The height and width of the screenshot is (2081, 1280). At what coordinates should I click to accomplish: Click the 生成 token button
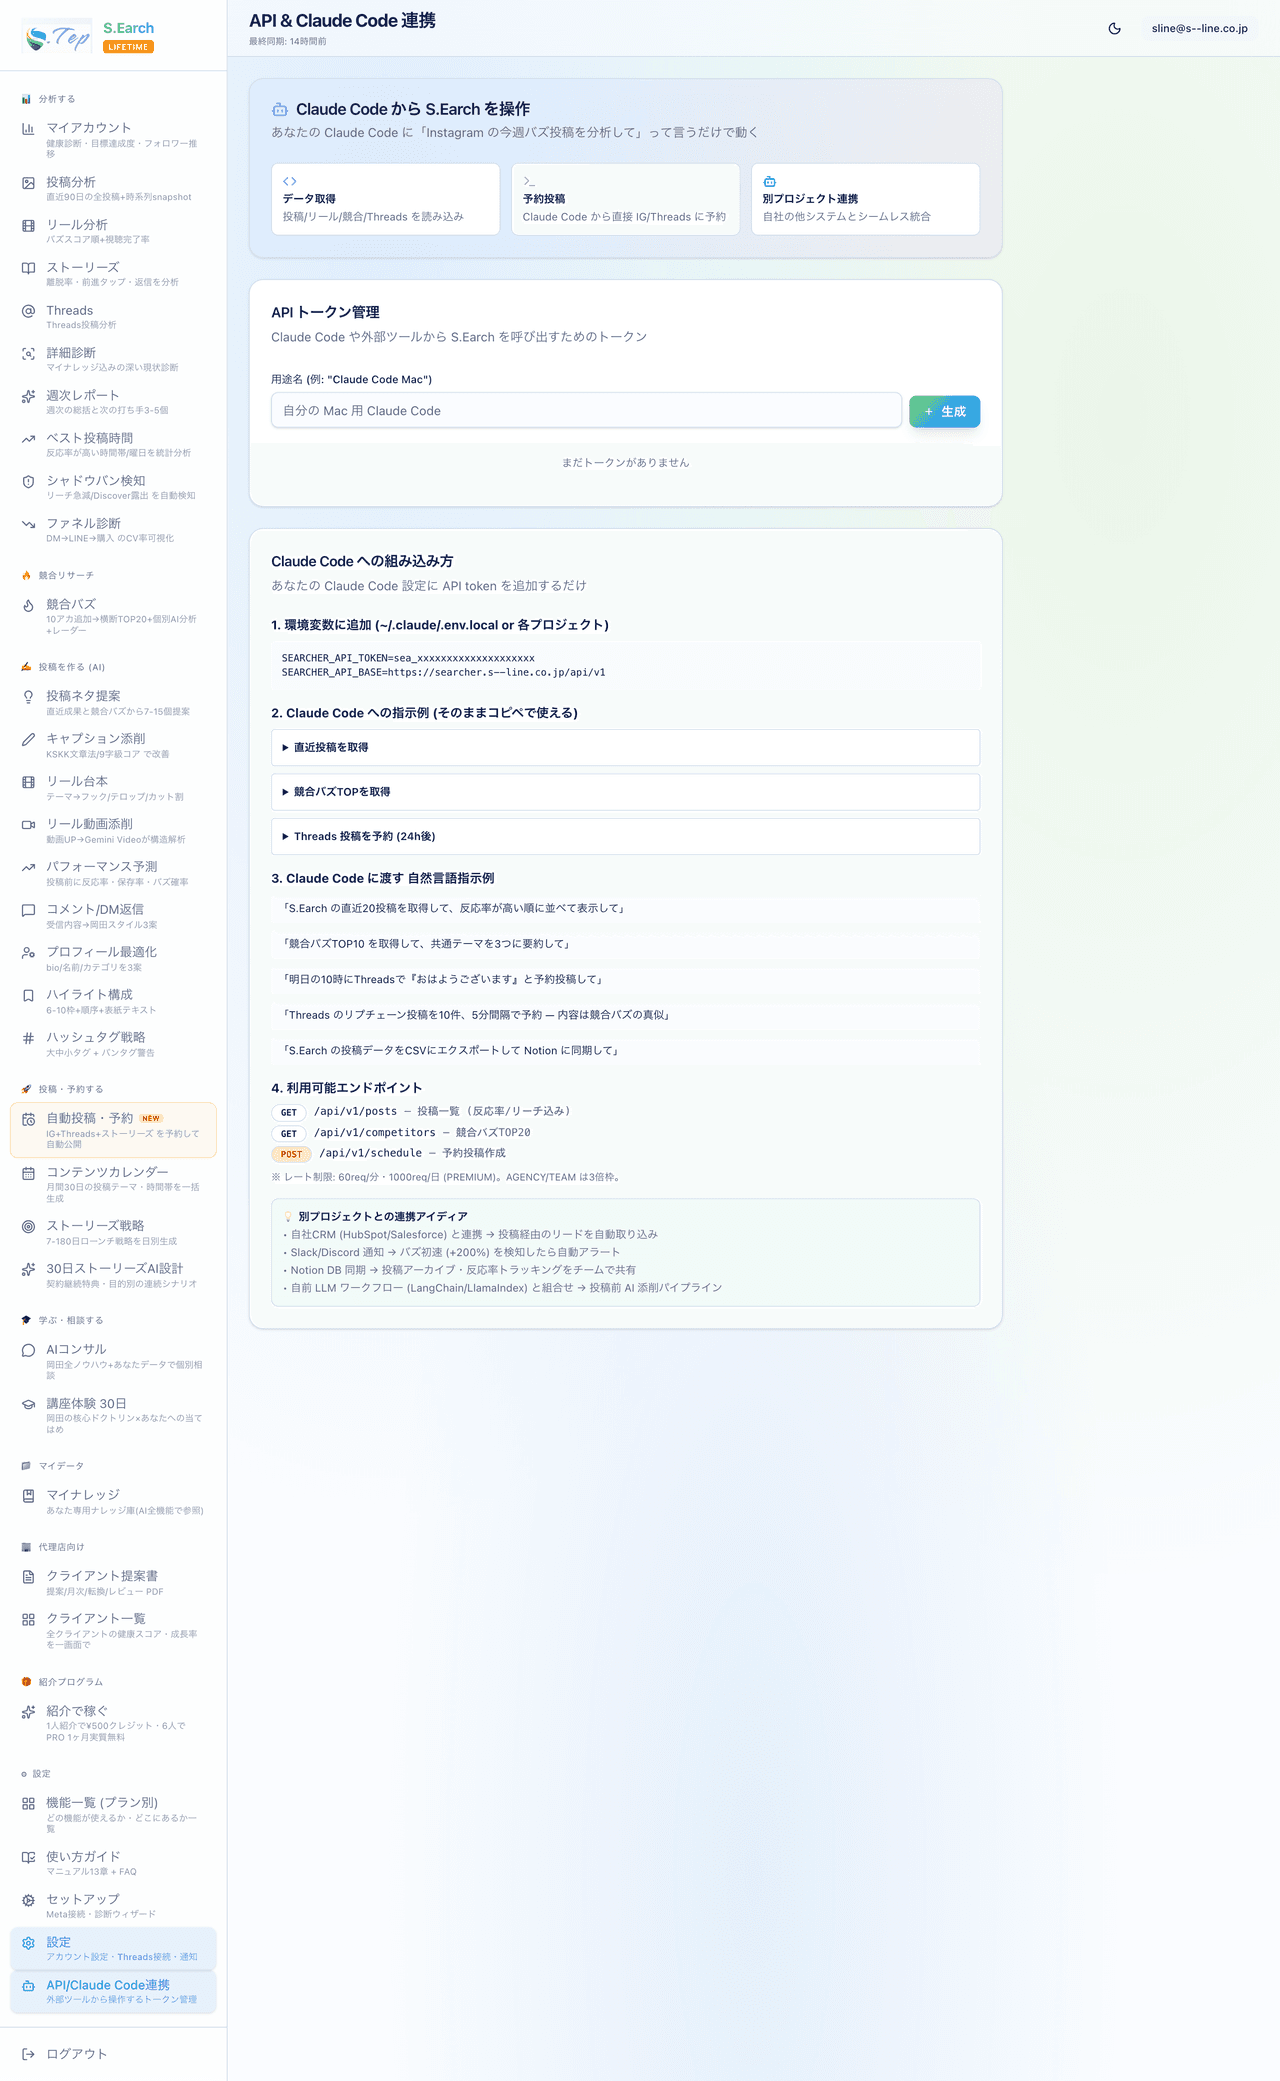pos(944,411)
